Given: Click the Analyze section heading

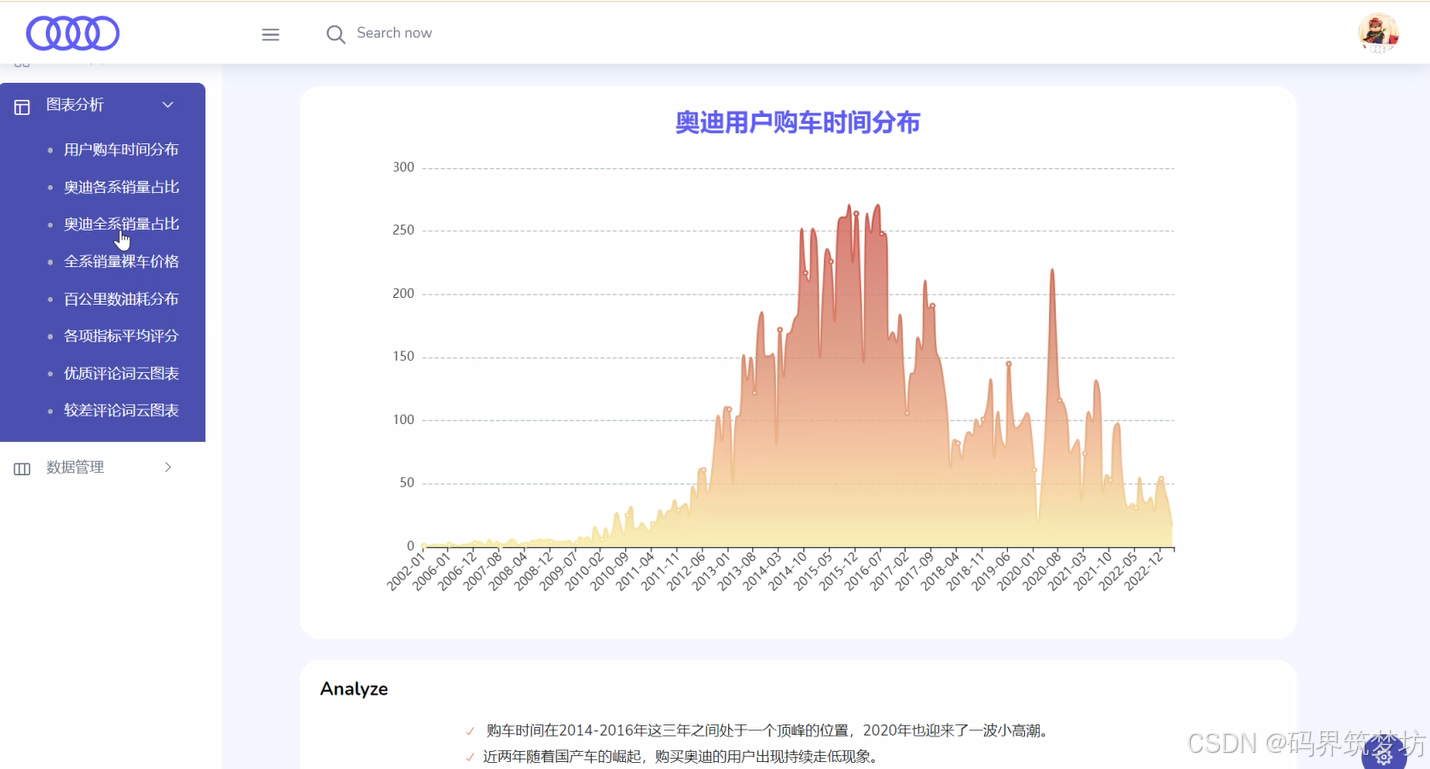Looking at the screenshot, I should coord(354,689).
